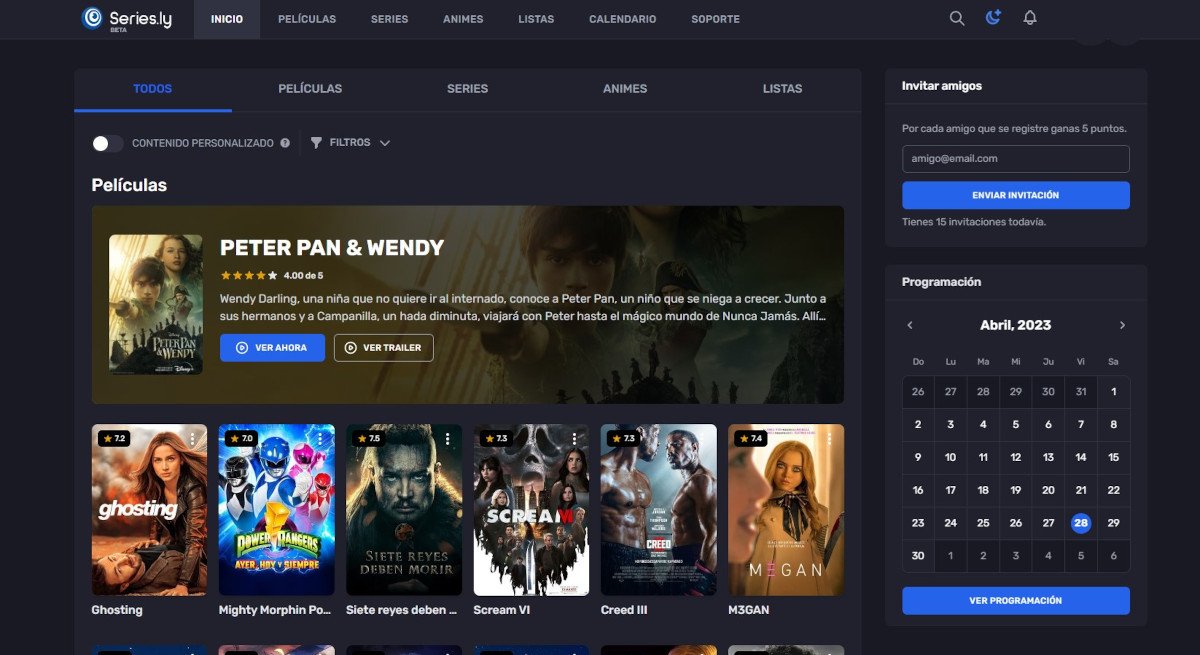This screenshot has width=1200, height=655.
Task: Open the three-dot menu on the M3GAN card
Action: [831, 437]
